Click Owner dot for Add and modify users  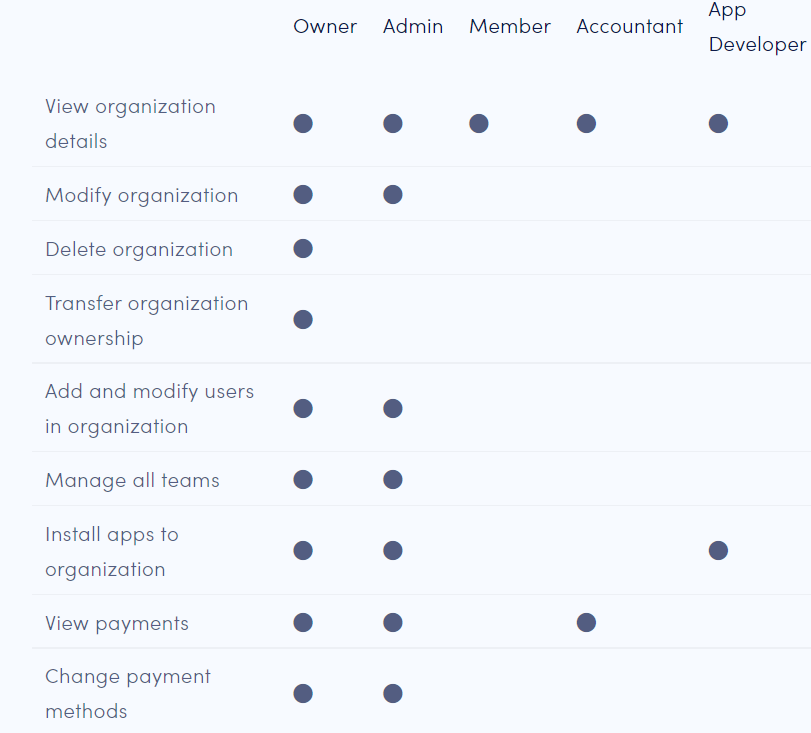point(303,409)
